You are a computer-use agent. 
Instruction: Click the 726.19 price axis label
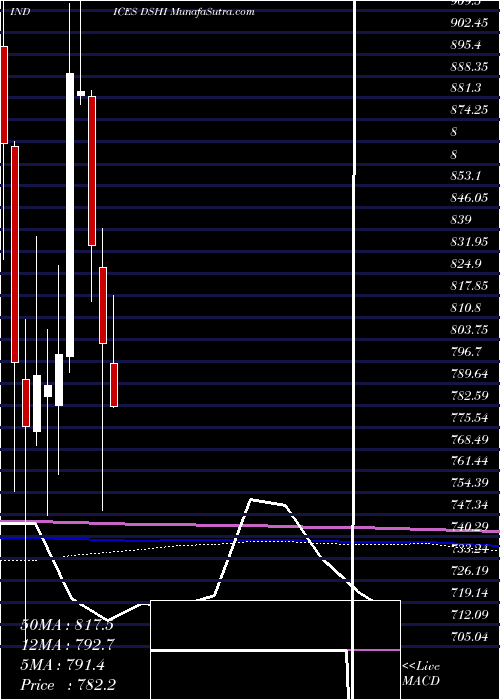click(x=469, y=571)
